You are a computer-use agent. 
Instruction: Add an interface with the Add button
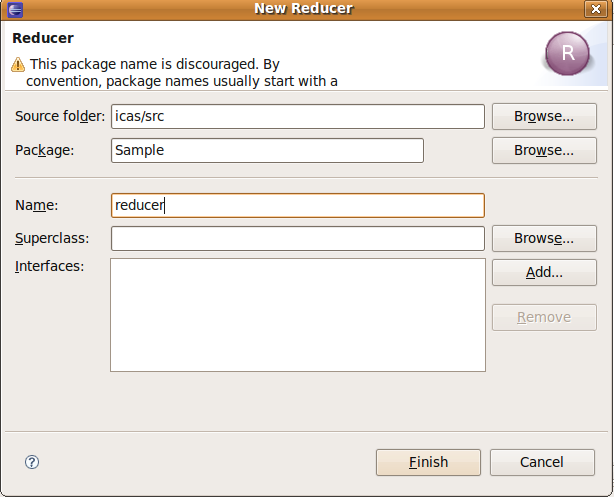click(544, 272)
